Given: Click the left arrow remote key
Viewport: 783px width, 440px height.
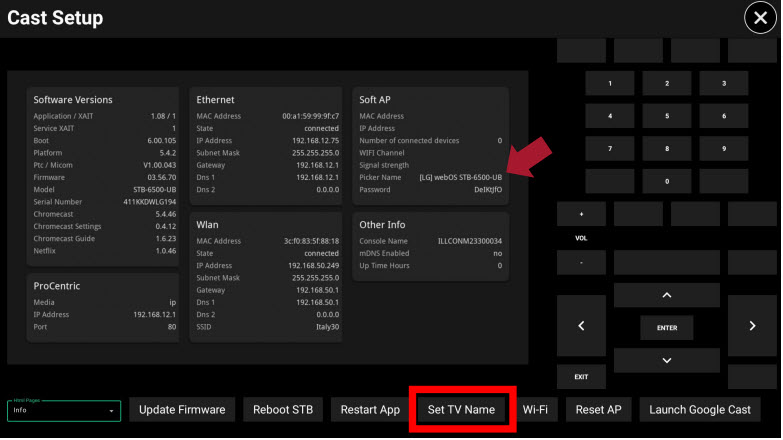Looking at the screenshot, I should (581, 326).
